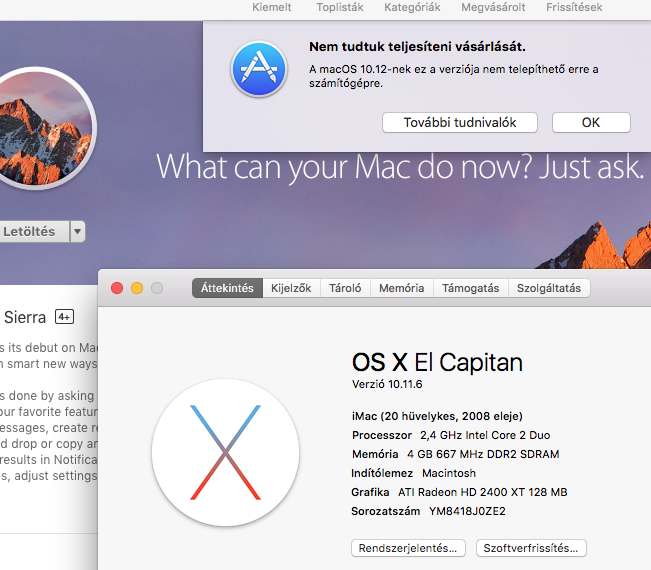This screenshot has width=651, height=570.
Task: Click the 'Nem tudtuk teljesíteni vásárlását.' heading
Action: [417, 46]
